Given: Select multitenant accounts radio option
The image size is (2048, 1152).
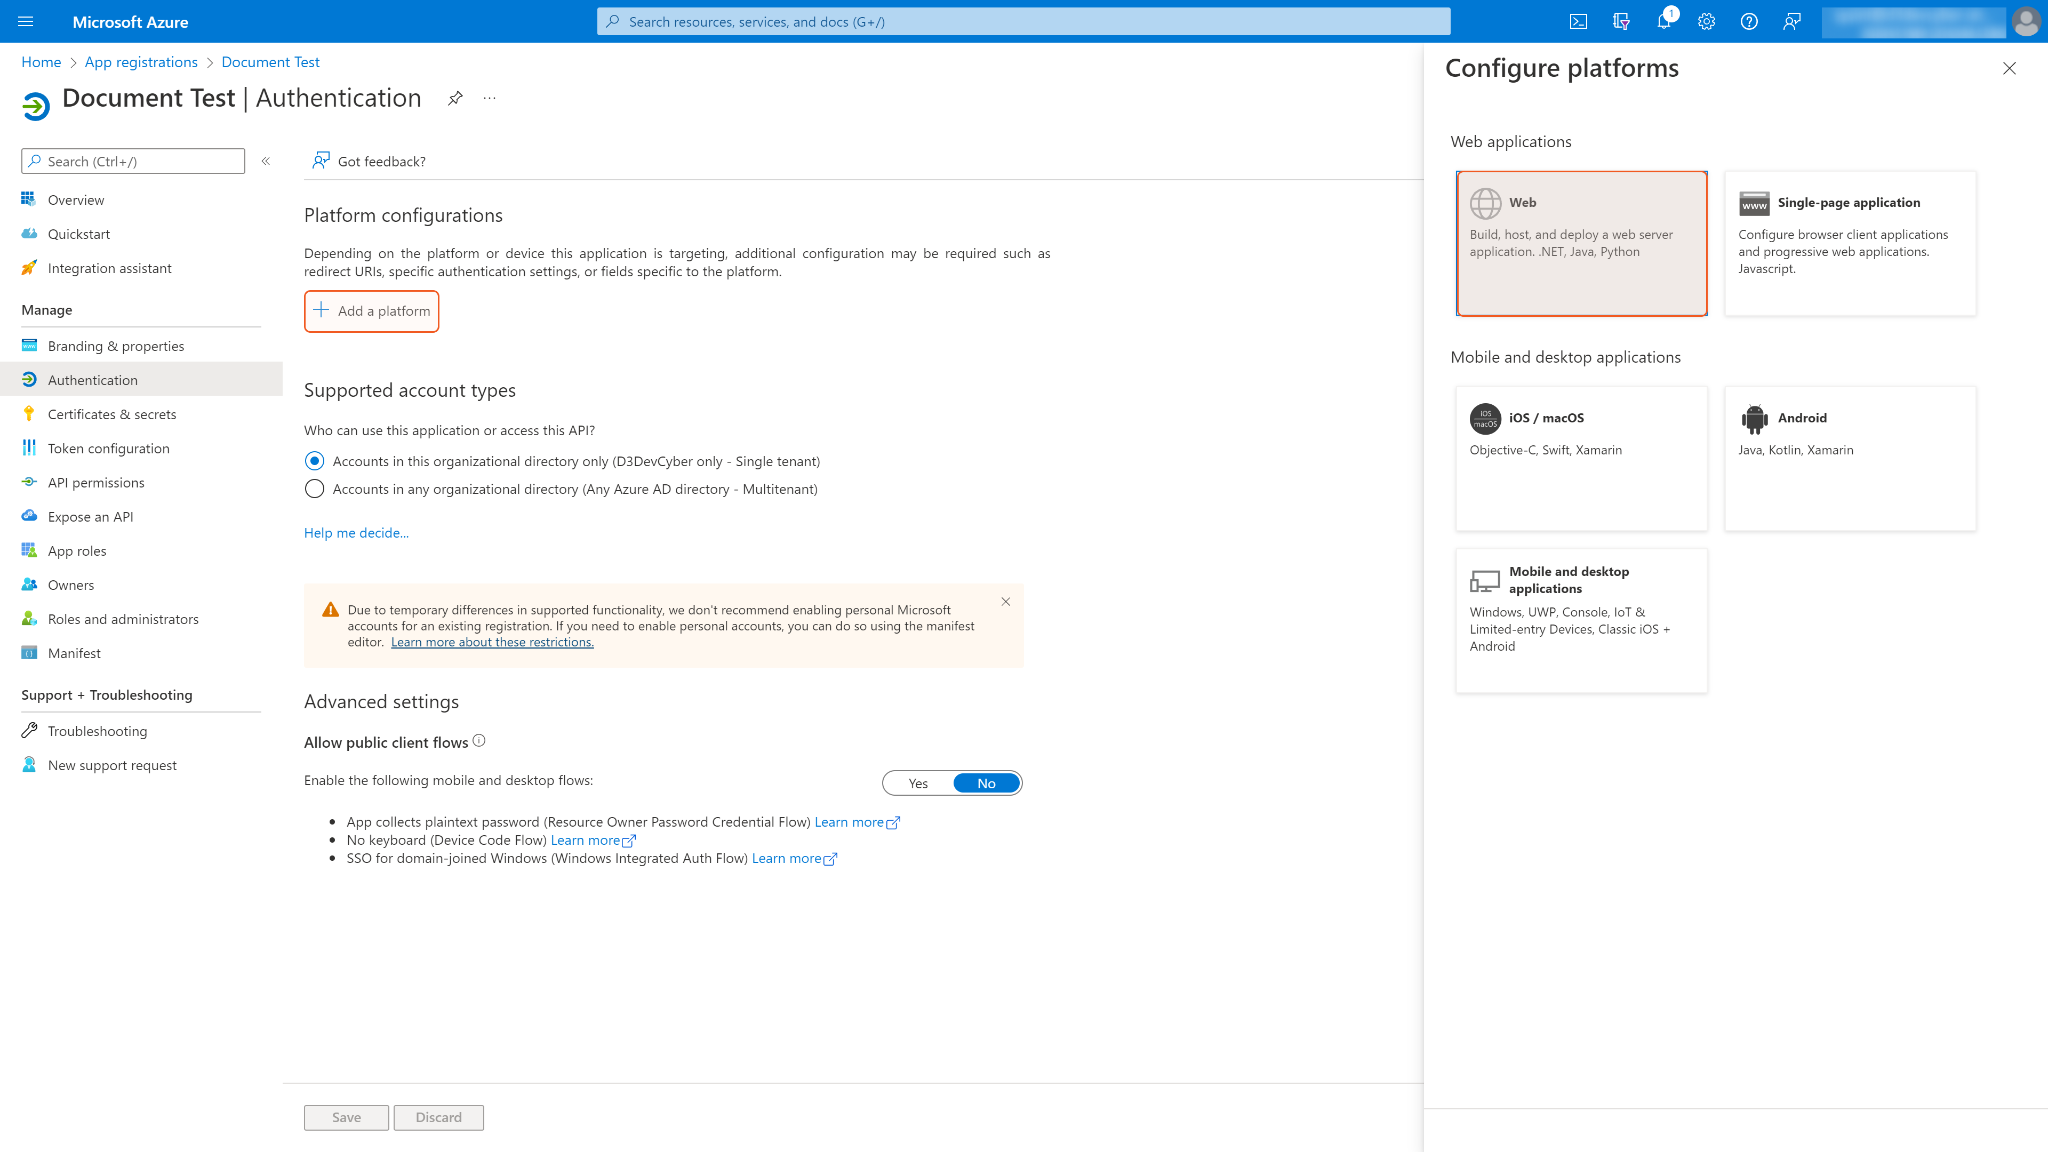Looking at the screenshot, I should (315, 489).
